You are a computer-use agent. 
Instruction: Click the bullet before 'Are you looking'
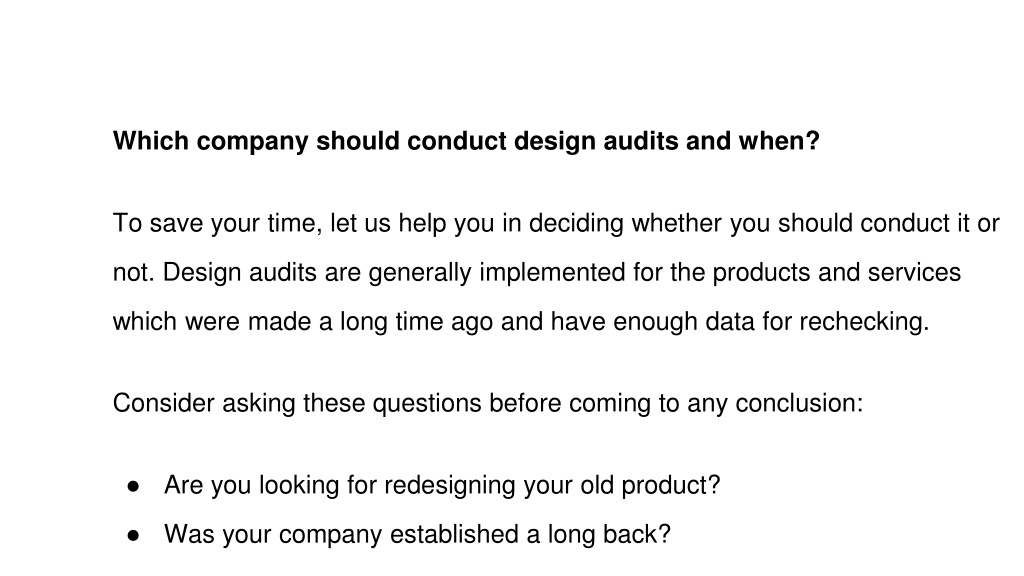click(x=134, y=486)
